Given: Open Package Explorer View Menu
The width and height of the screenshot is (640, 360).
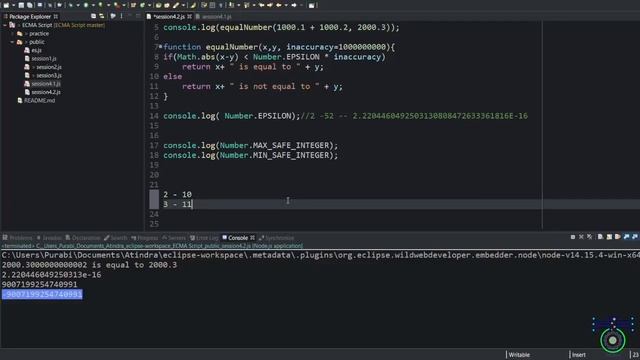Looking at the screenshot, I should click(122, 16).
